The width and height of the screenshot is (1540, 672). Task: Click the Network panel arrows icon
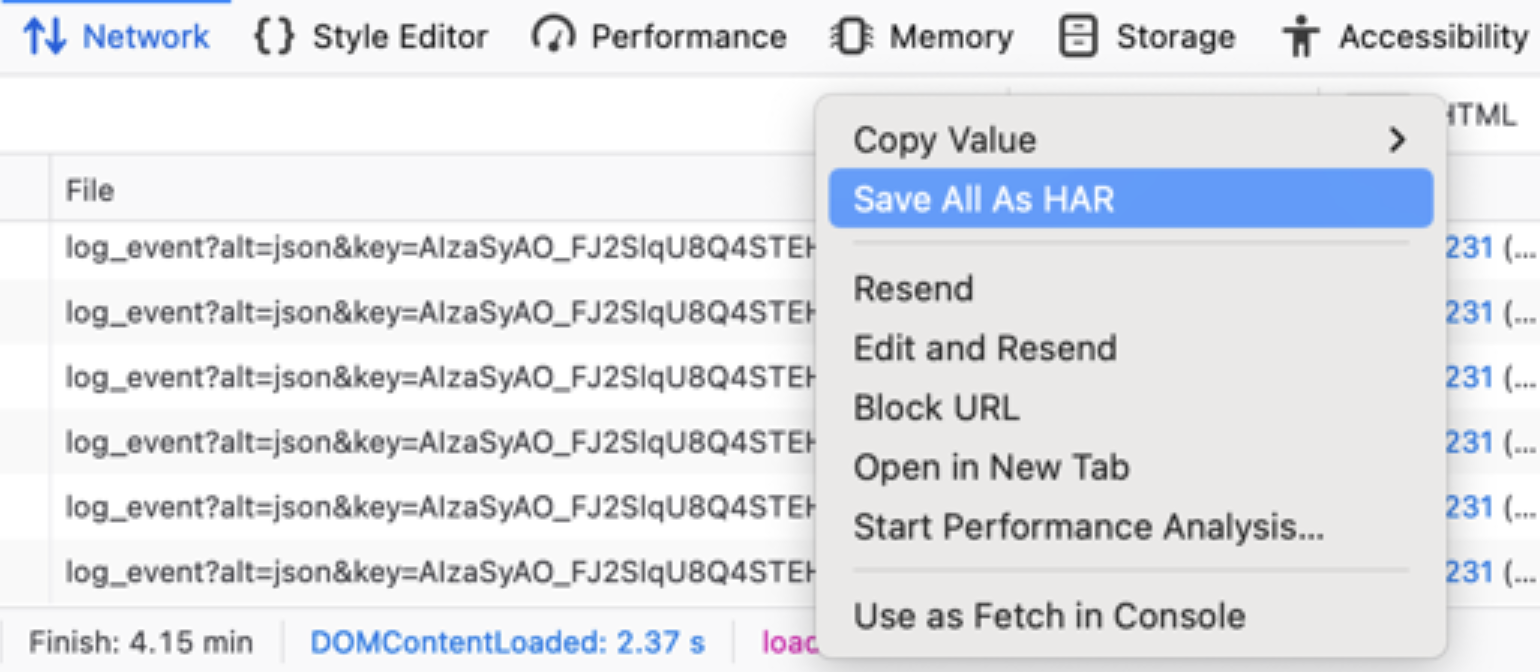coord(43,37)
